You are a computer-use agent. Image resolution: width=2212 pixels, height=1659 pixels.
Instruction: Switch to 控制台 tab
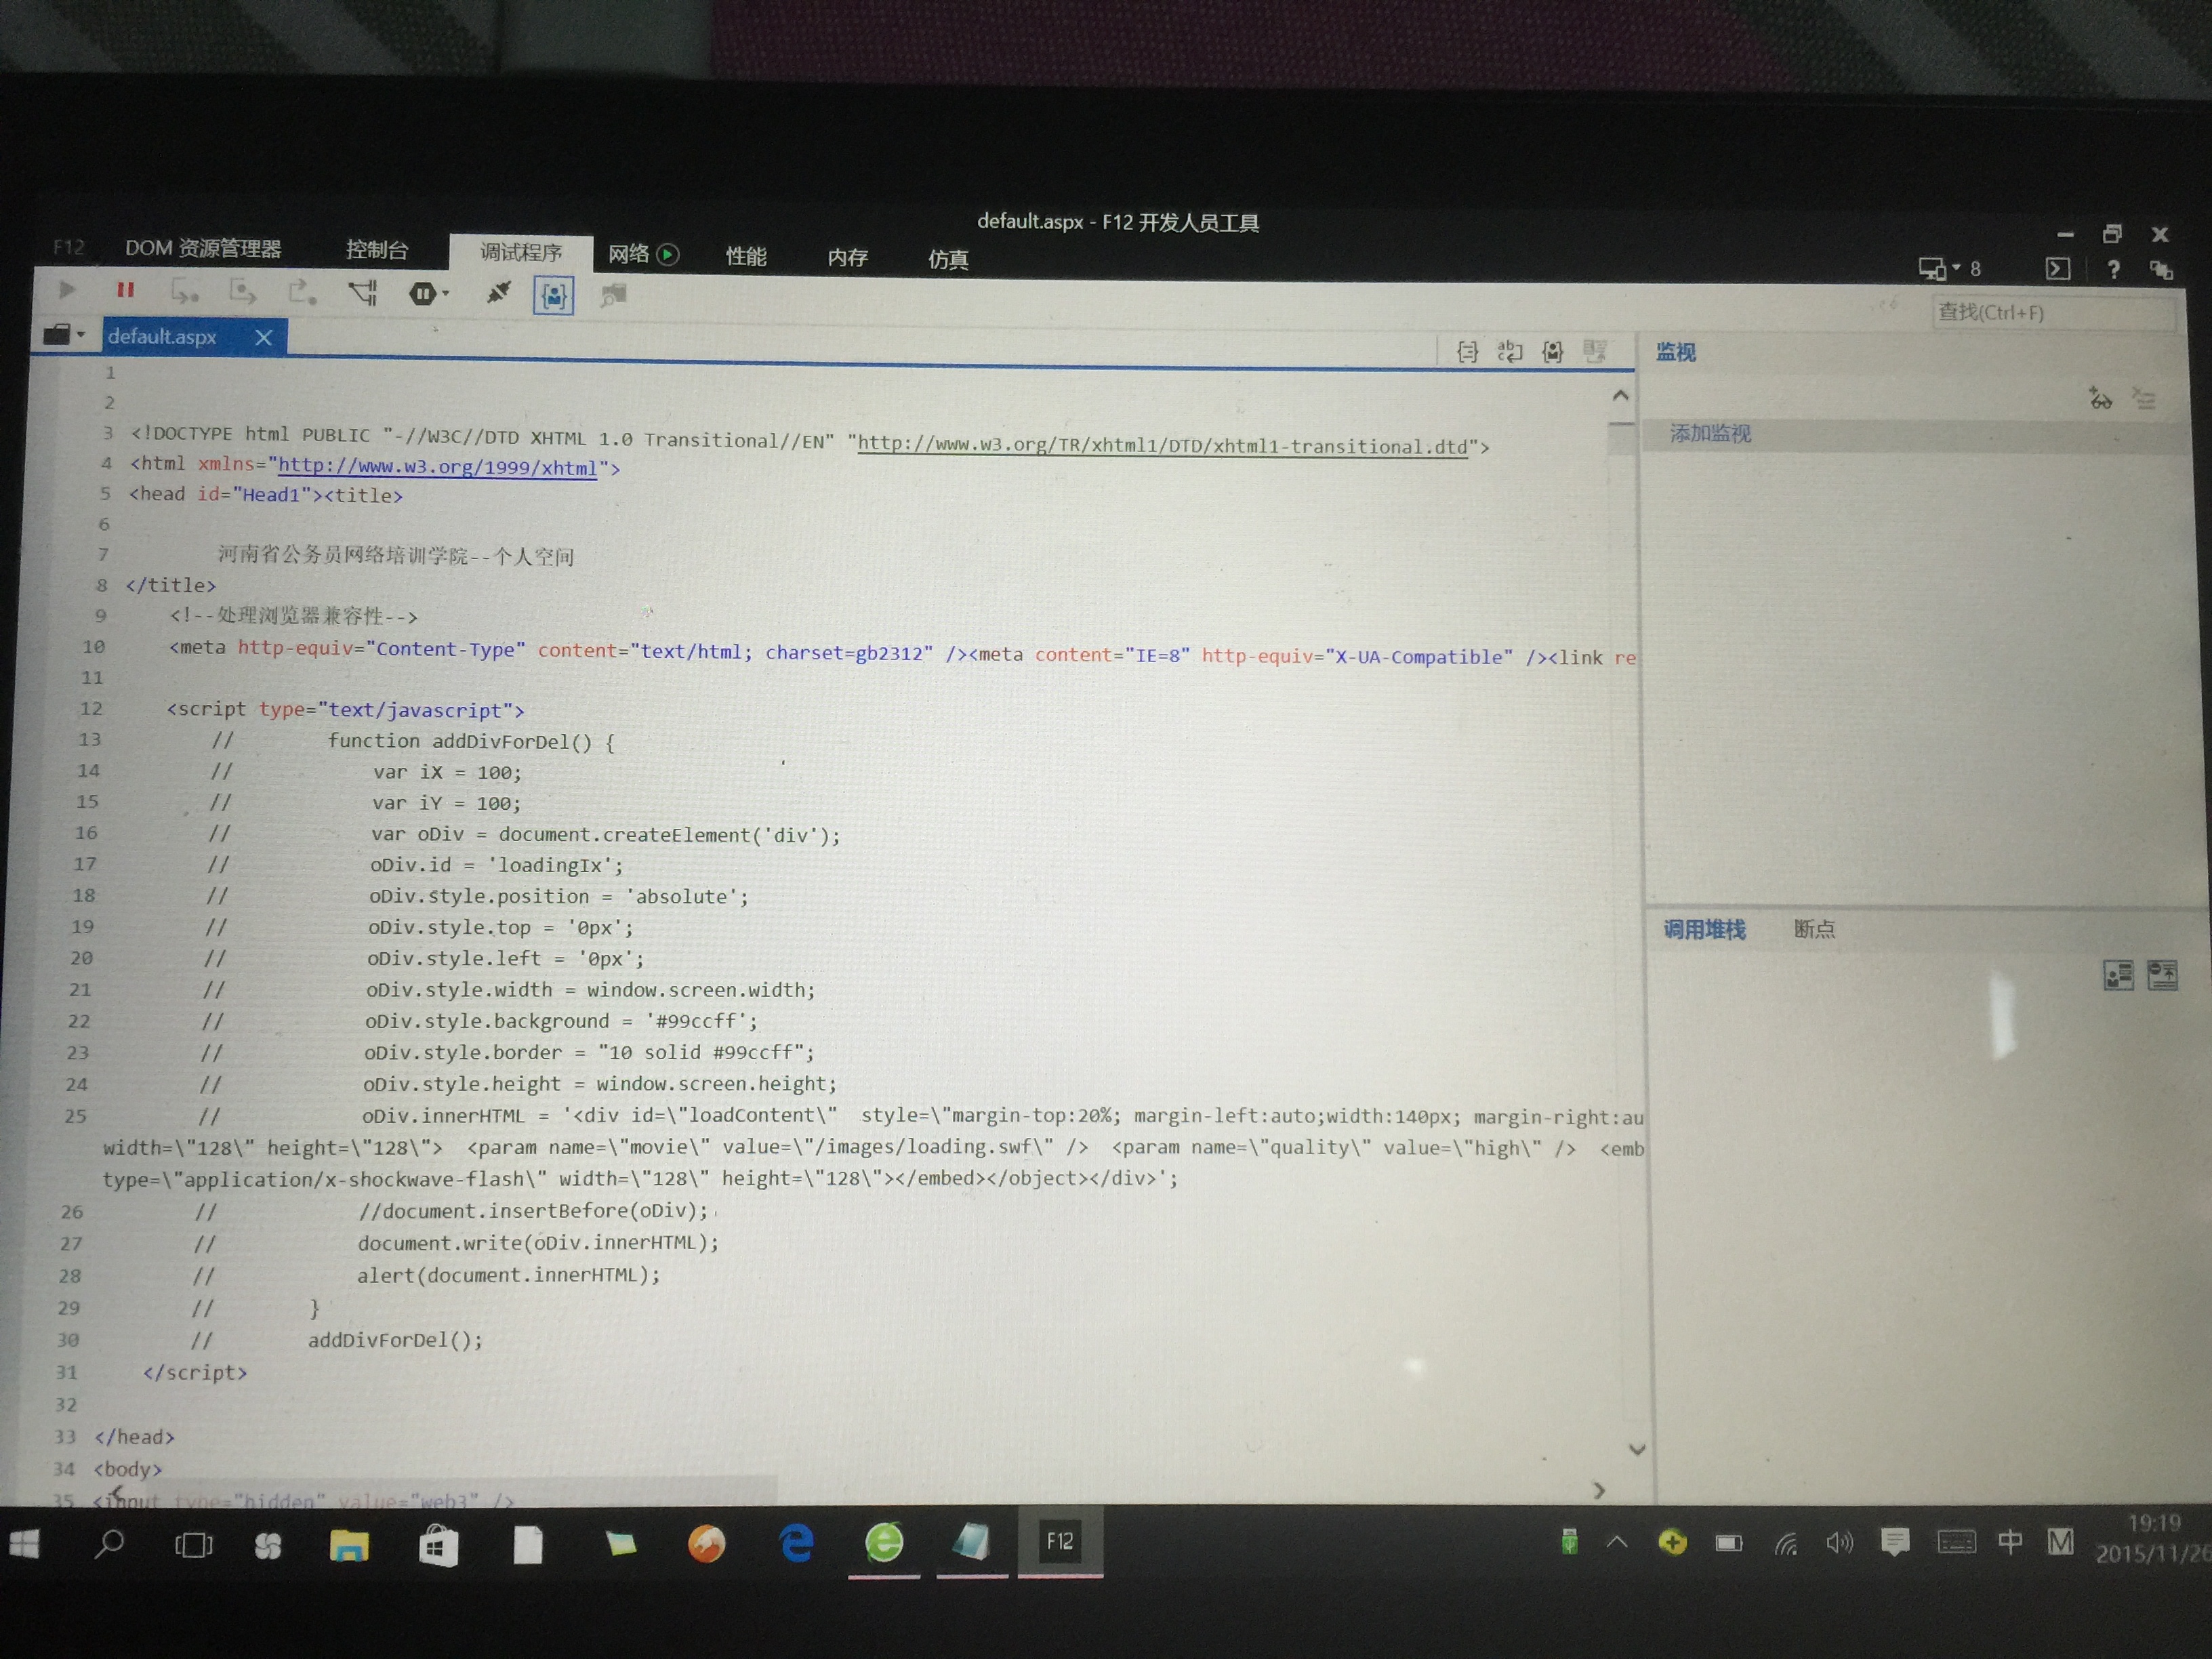pyautogui.click(x=377, y=250)
